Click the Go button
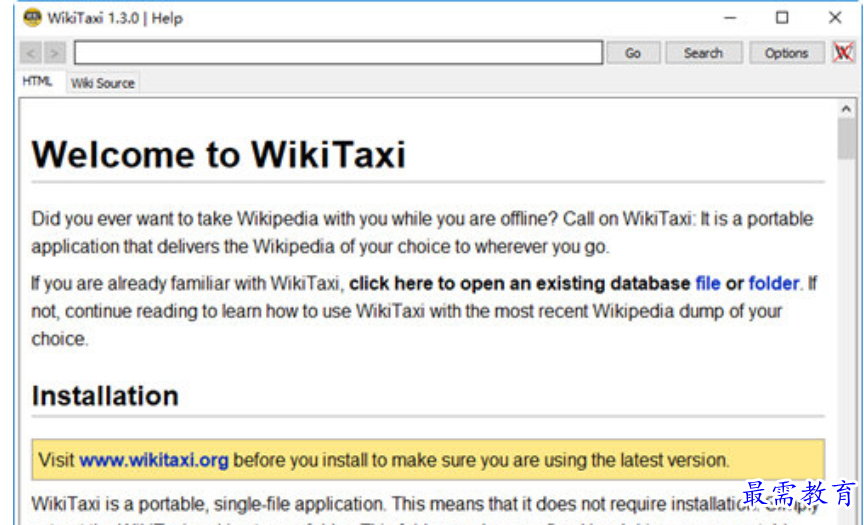864x525 pixels. coord(633,53)
